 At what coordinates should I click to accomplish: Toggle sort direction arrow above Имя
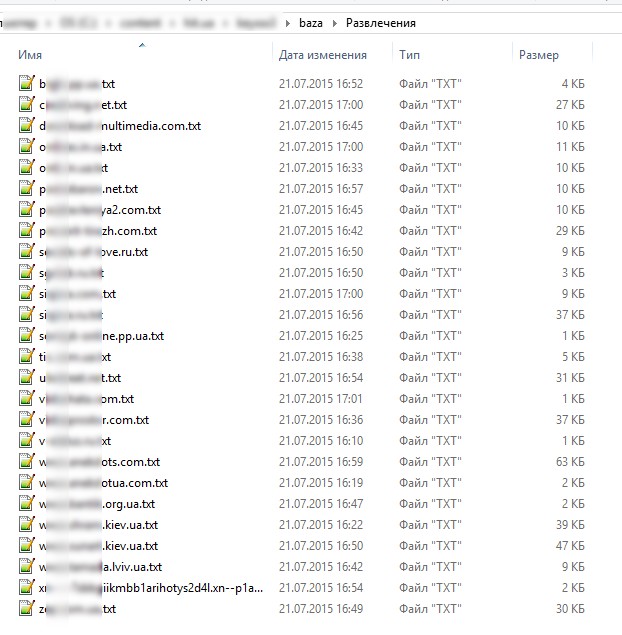pyautogui.click(x=142, y=45)
